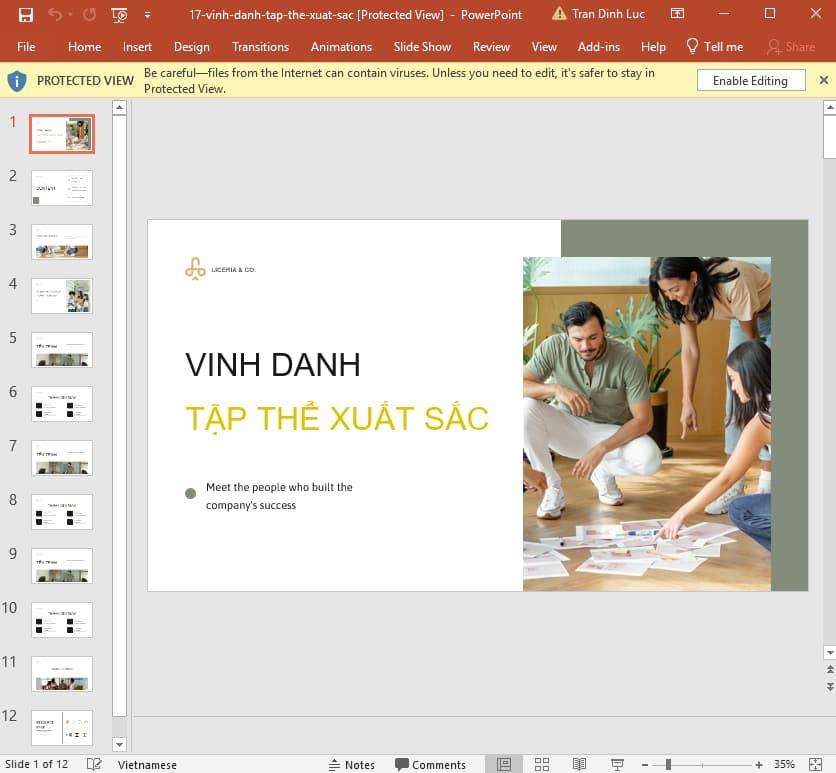Screen dimensions: 836x773
Task: Switch to the Animations ribbon tab
Action: [x=341, y=46]
